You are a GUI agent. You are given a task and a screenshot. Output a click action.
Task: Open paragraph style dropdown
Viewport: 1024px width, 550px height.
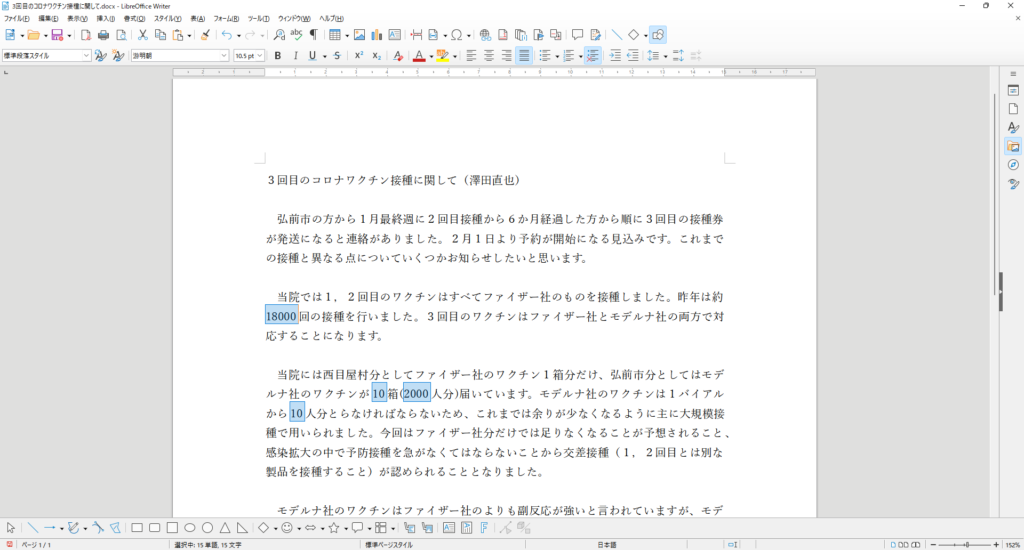click(86, 56)
